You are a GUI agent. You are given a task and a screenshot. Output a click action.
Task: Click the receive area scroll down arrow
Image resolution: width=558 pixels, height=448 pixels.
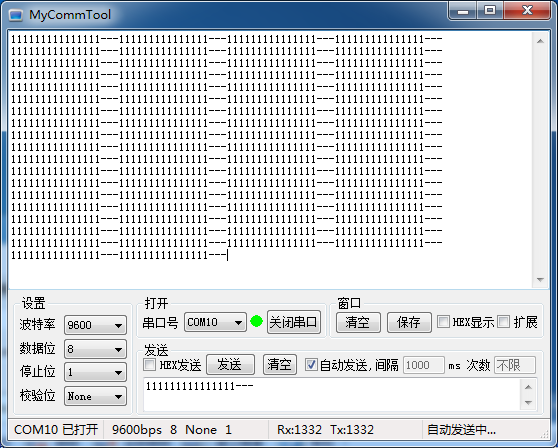pyautogui.click(x=540, y=280)
